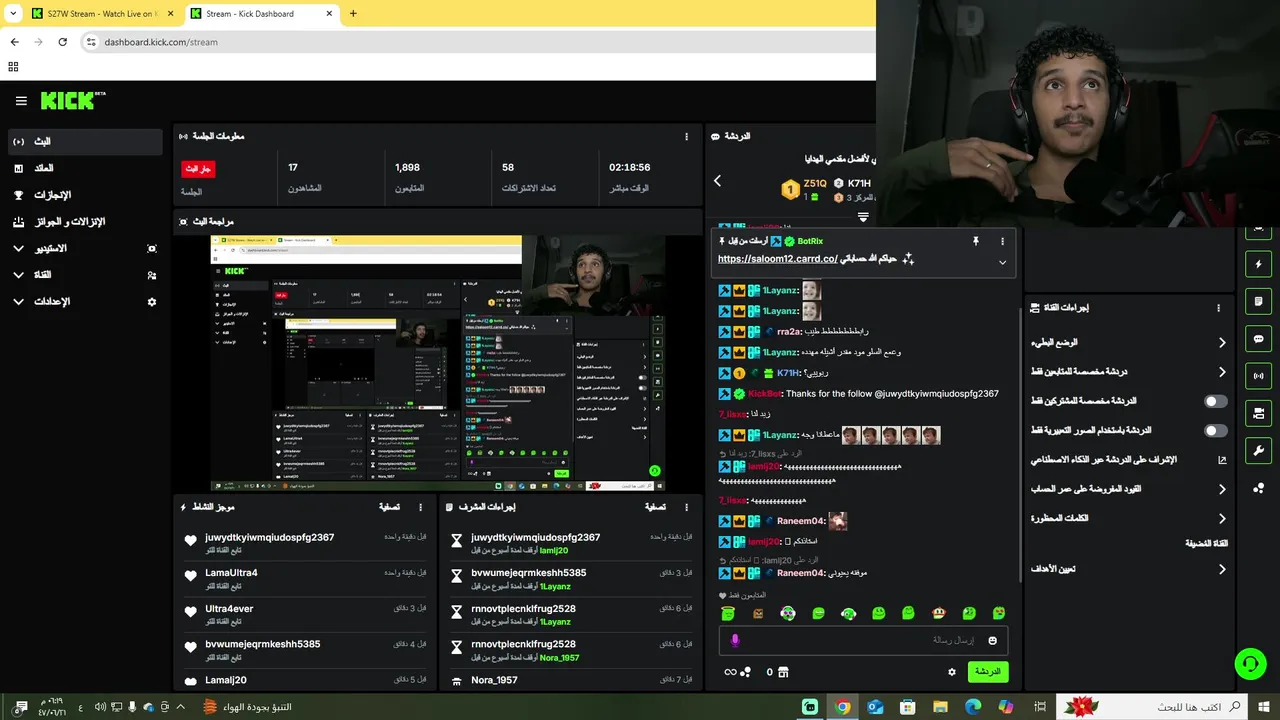Screen dimensions: 1280x720
Task: Click the message input field in chat
Action: [x=862, y=640]
